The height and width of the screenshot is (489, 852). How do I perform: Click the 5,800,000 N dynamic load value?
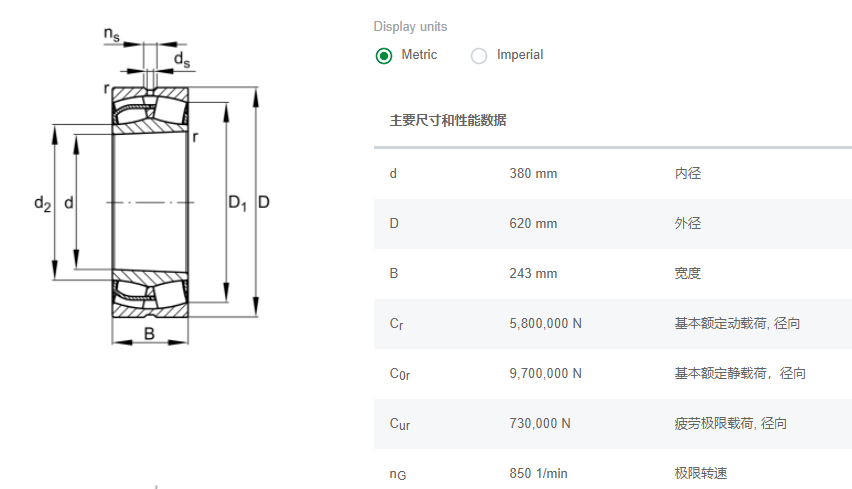(545, 324)
